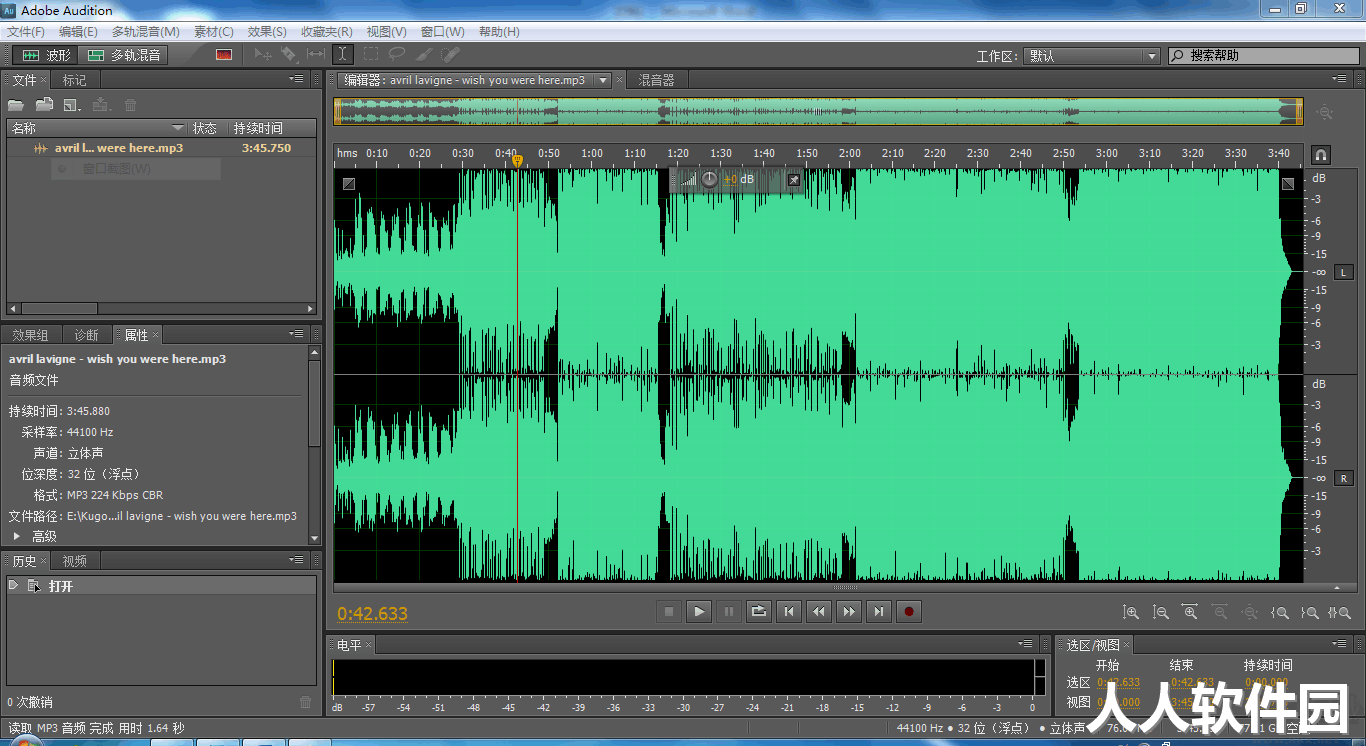Select the Move tool in the toolbar
Viewport: 1366px width, 746px height.
tap(262, 54)
